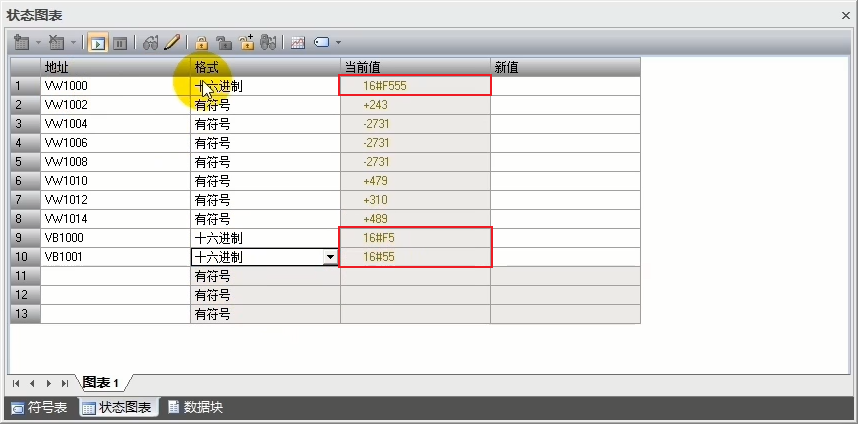Open the insert icon's dropdown arrow
The width and height of the screenshot is (858, 424).
(38, 42)
